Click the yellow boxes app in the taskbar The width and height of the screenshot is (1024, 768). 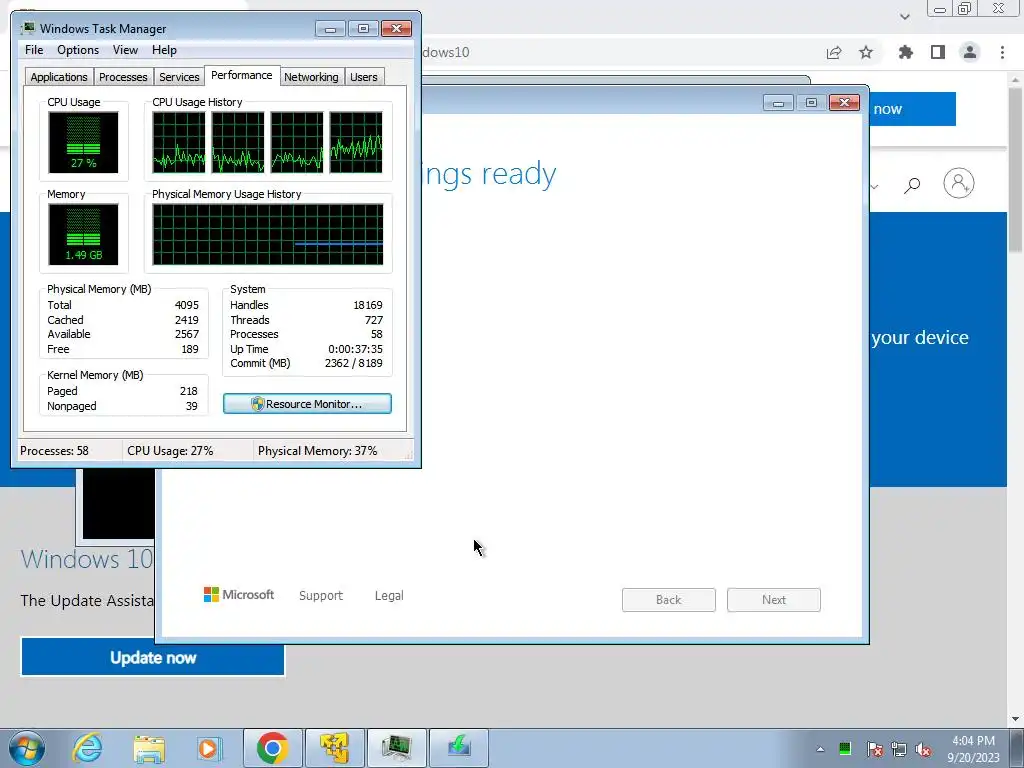click(x=335, y=748)
